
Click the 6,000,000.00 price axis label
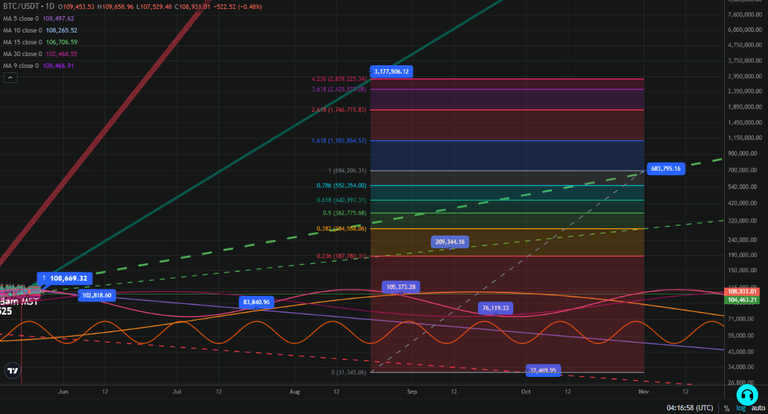point(744,29)
